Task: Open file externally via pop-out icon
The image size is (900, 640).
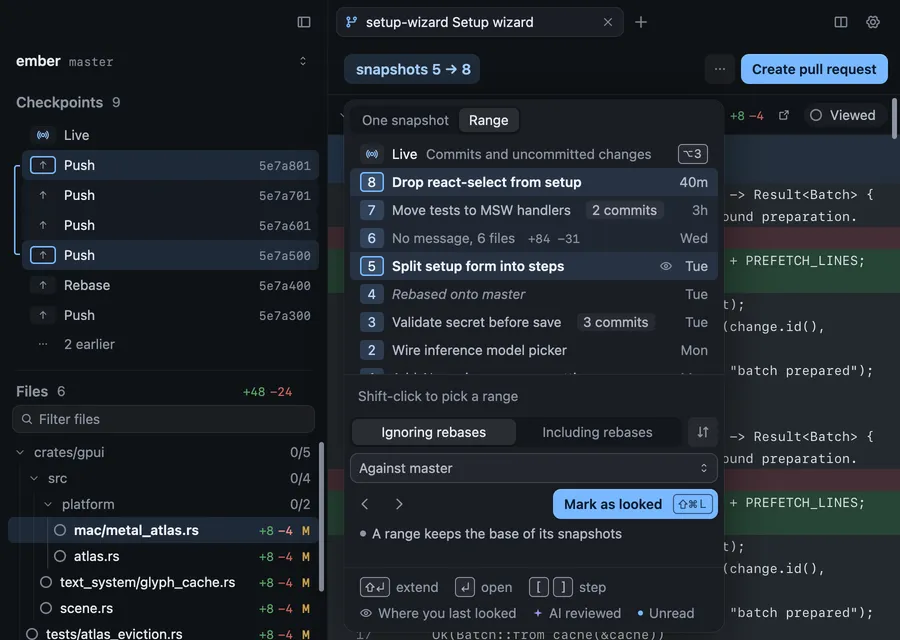Action: coord(783,115)
